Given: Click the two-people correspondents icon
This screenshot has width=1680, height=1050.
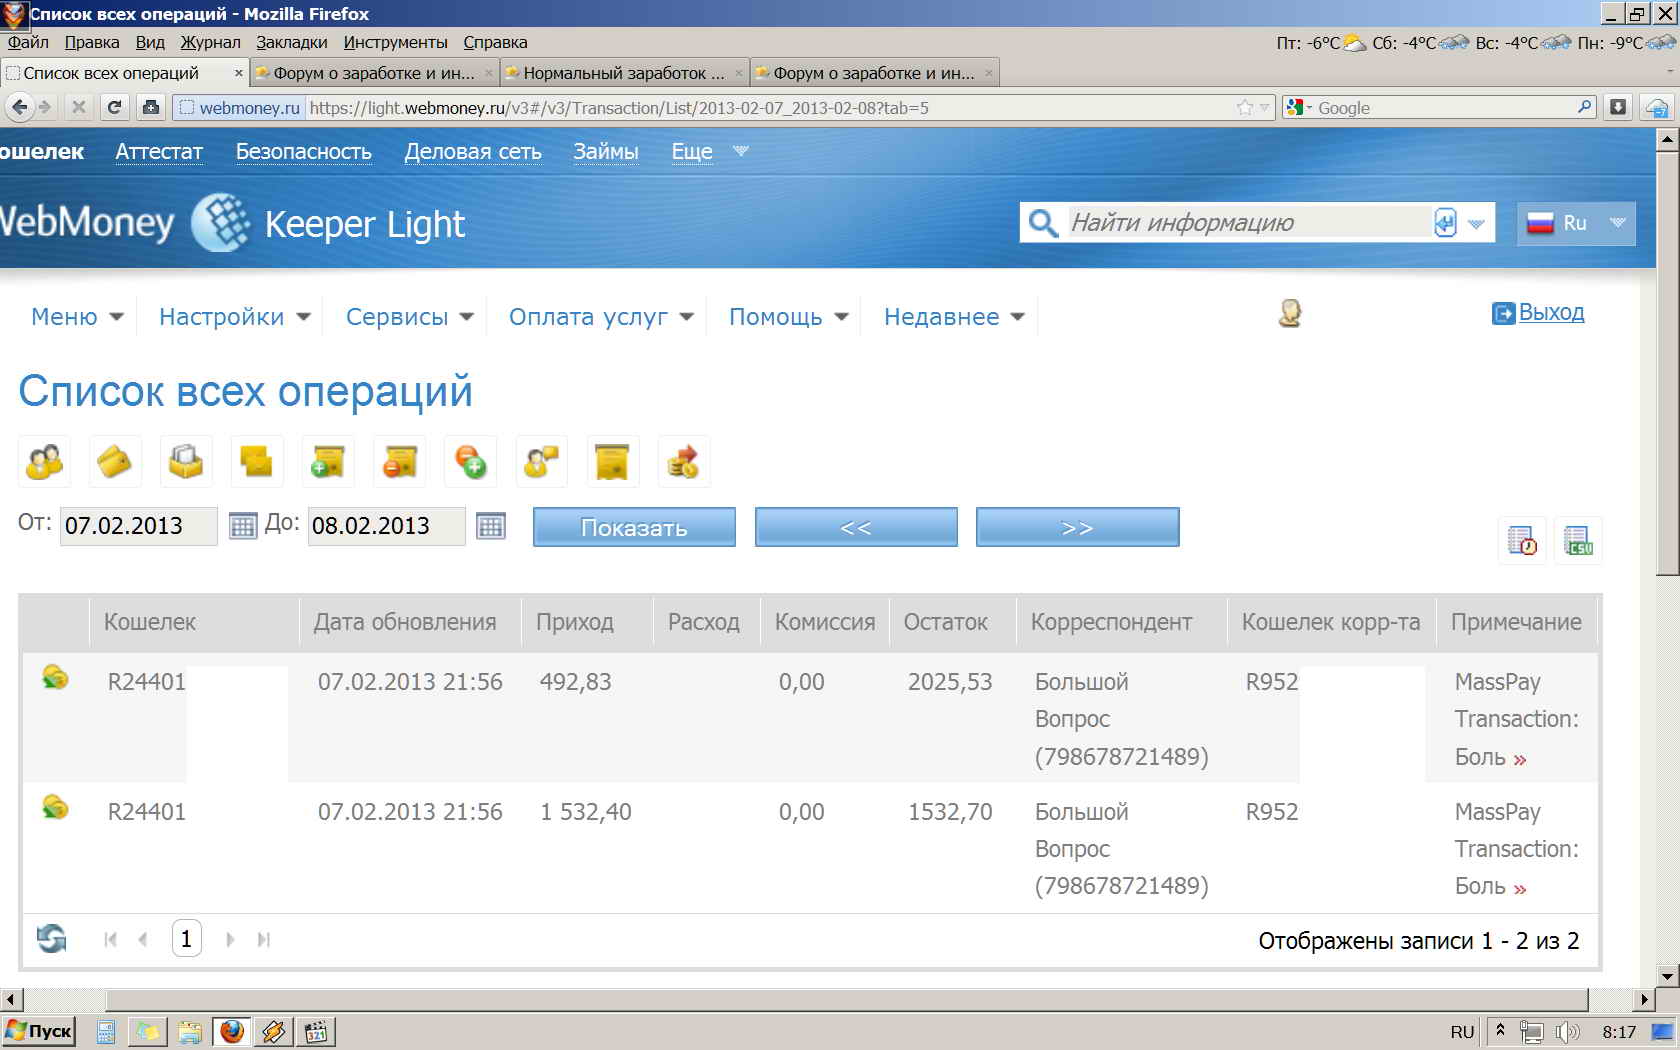Looking at the screenshot, I should pyautogui.click(x=44, y=462).
